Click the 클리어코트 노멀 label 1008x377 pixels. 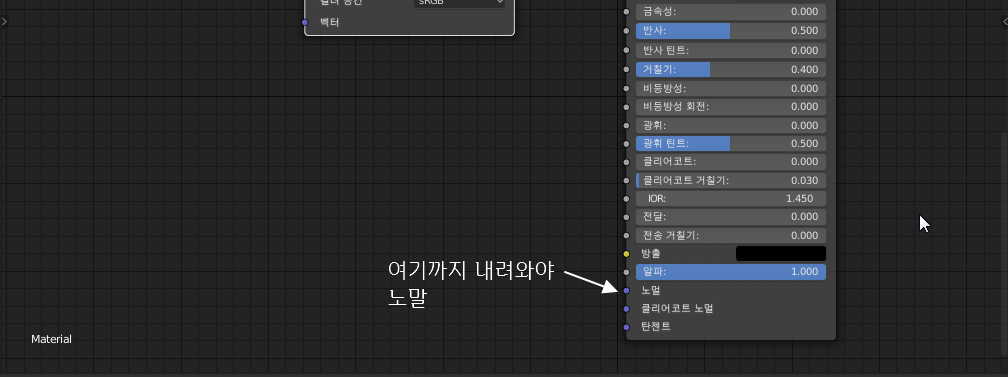coord(677,309)
